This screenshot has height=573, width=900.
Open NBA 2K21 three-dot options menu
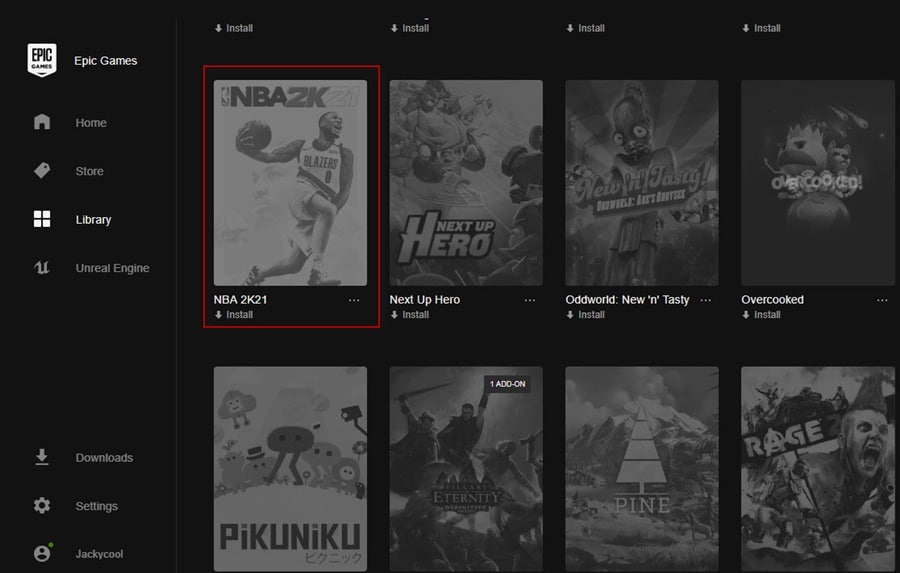354,300
